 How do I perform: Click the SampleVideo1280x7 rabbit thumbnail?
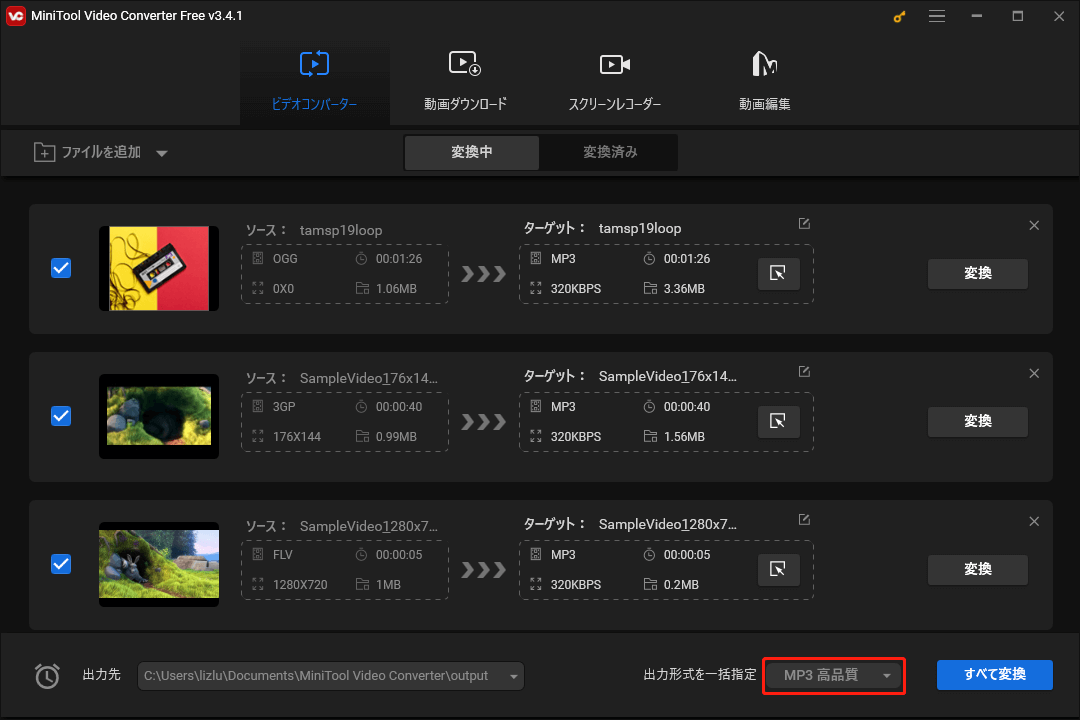coord(159,564)
